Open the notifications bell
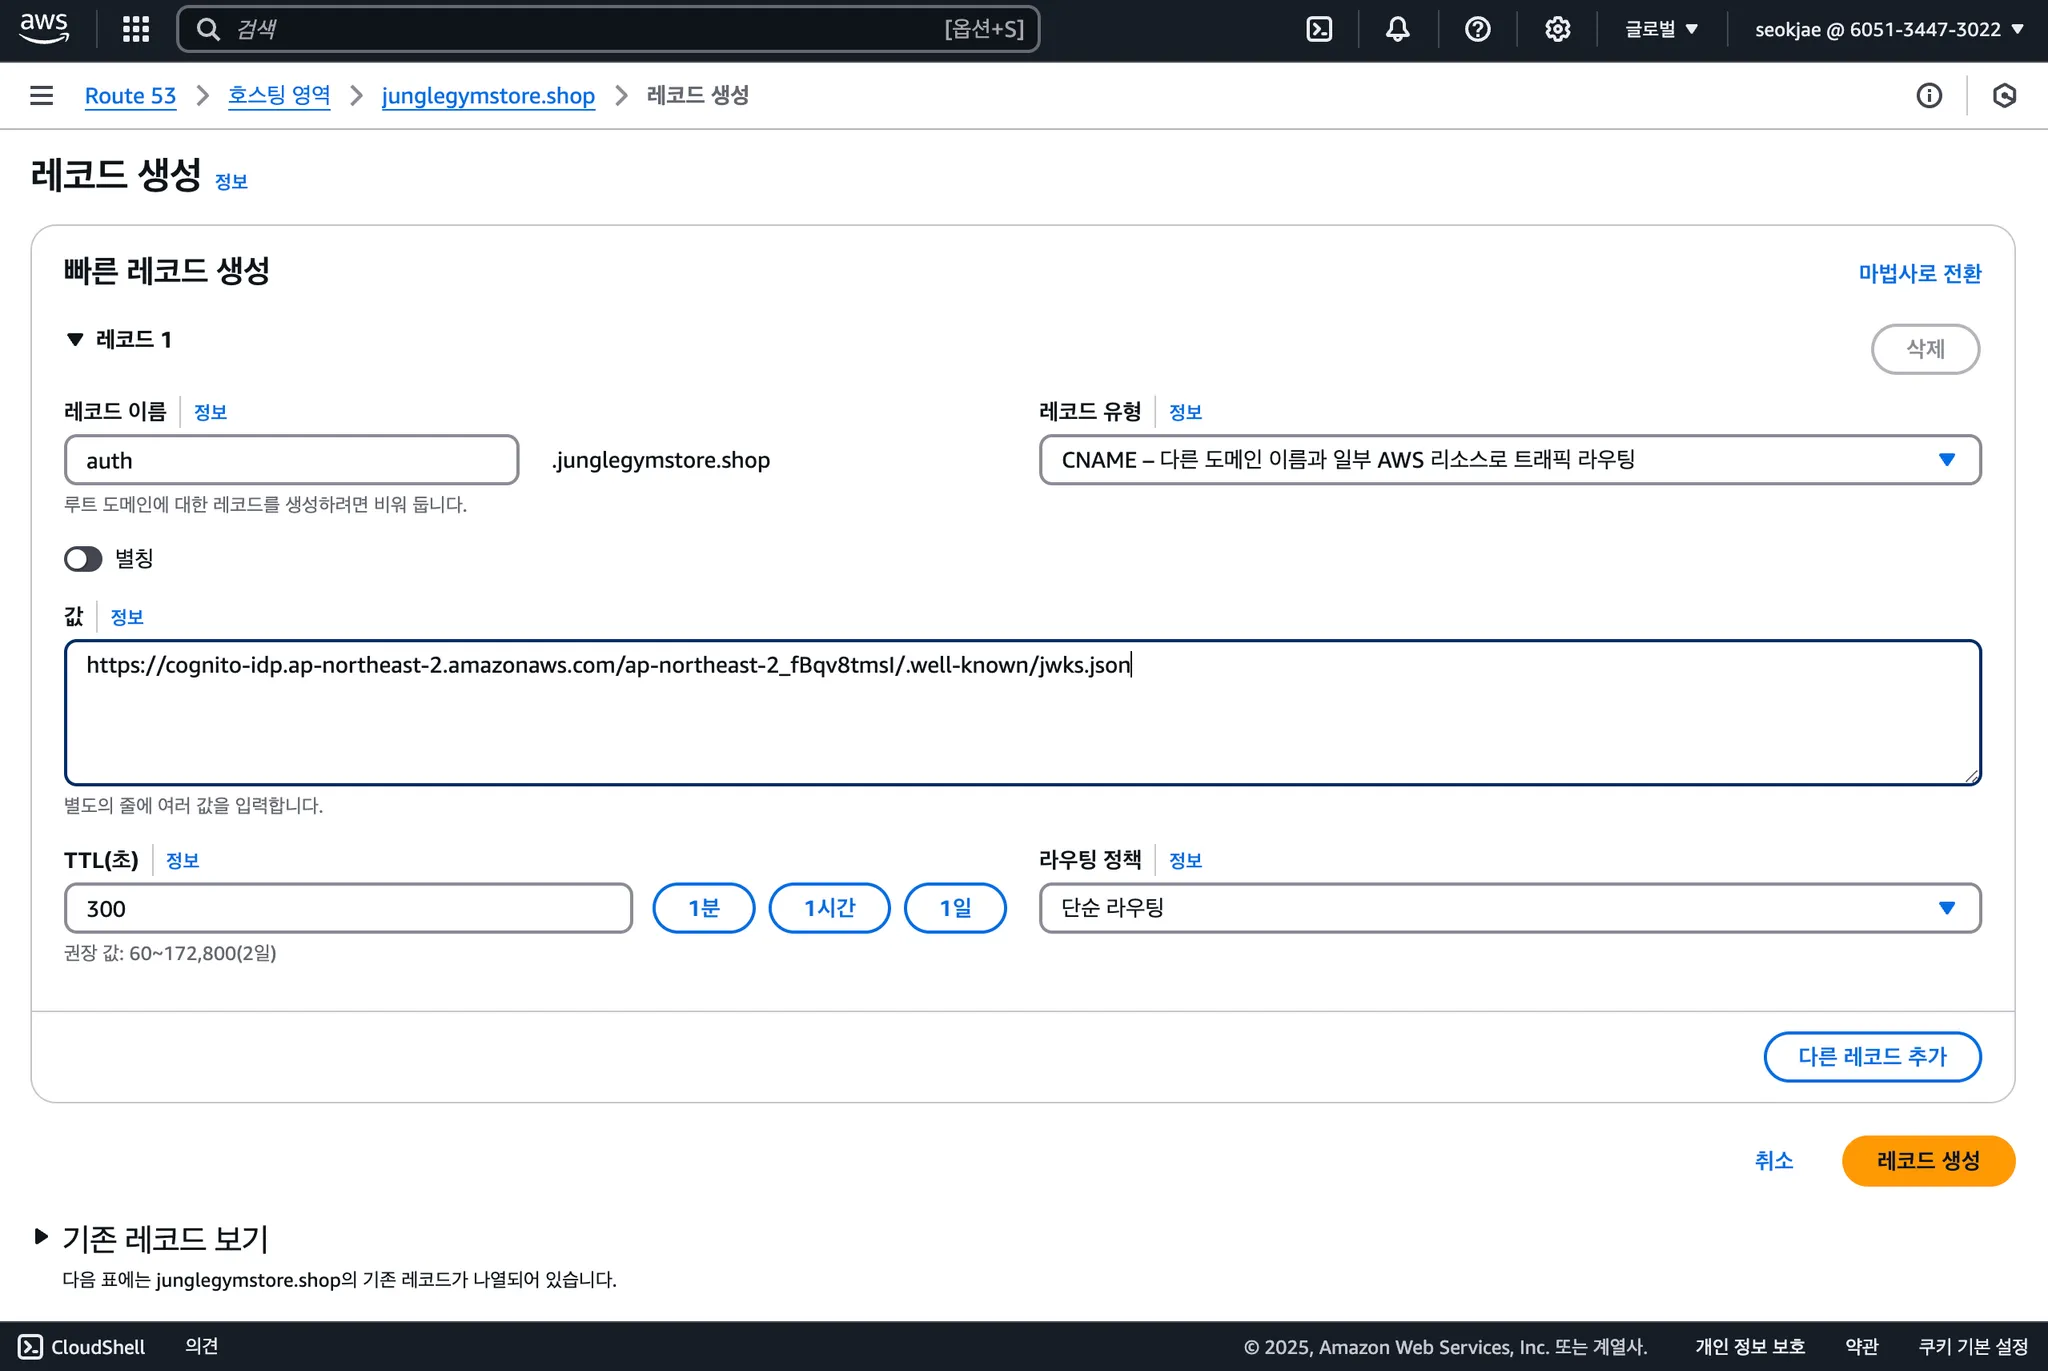The width and height of the screenshot is (2048, 1371). 1397,29
